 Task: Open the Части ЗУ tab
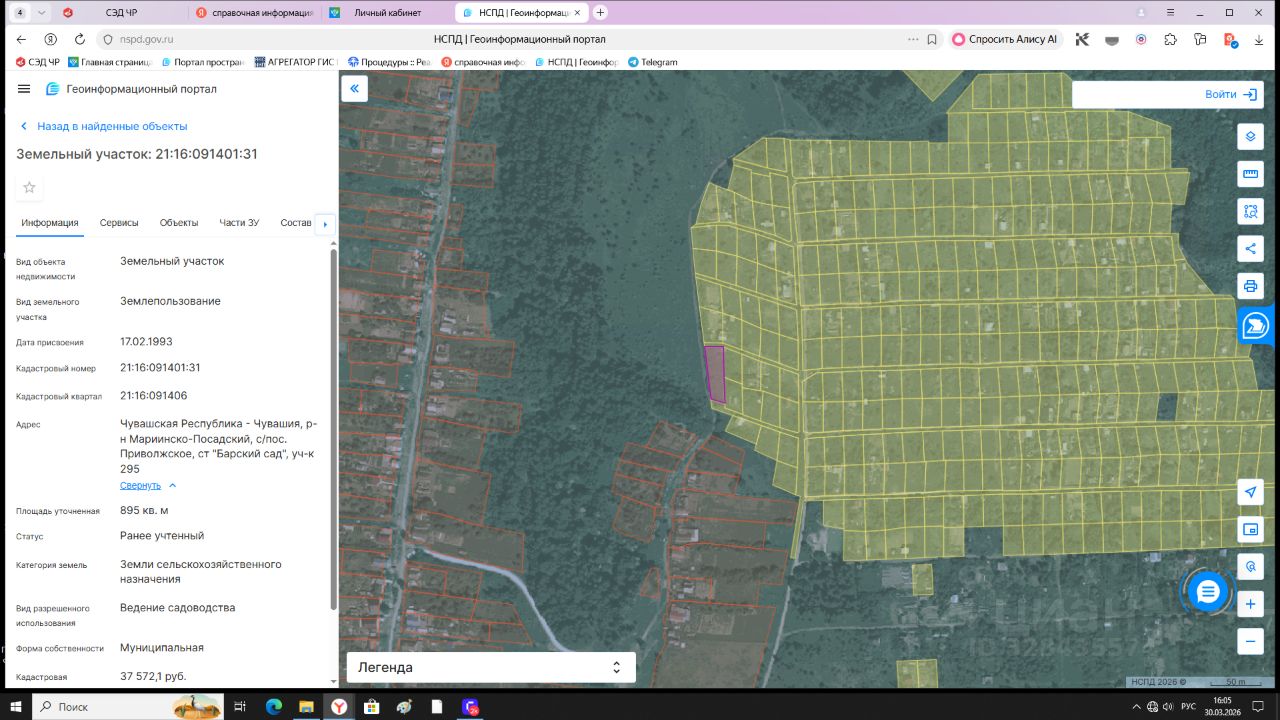tap(239, 223)
